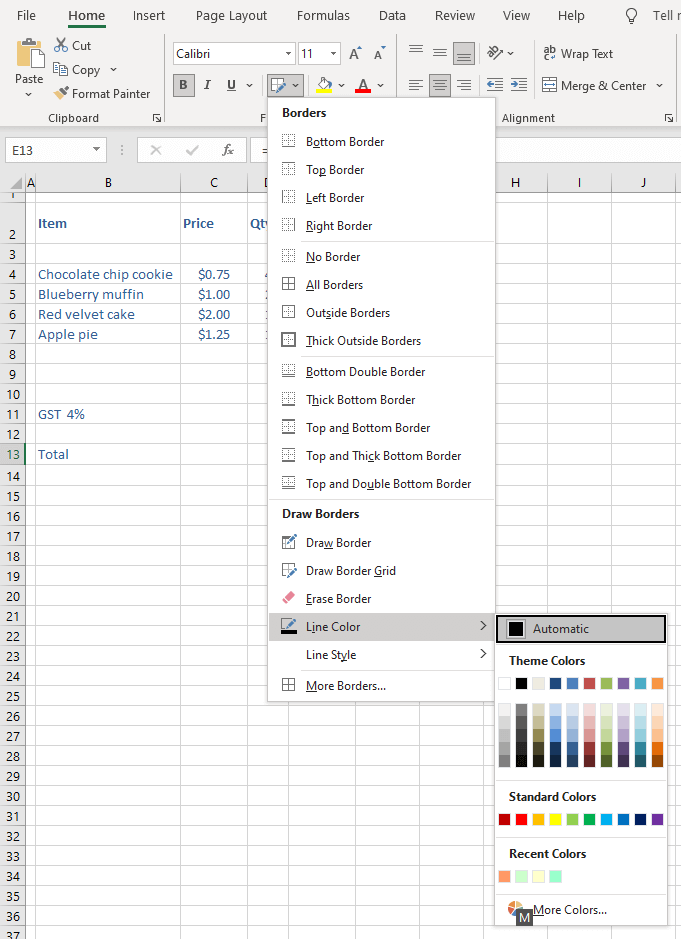
Task: Select All Borders menu option
Action: point(334,285)
